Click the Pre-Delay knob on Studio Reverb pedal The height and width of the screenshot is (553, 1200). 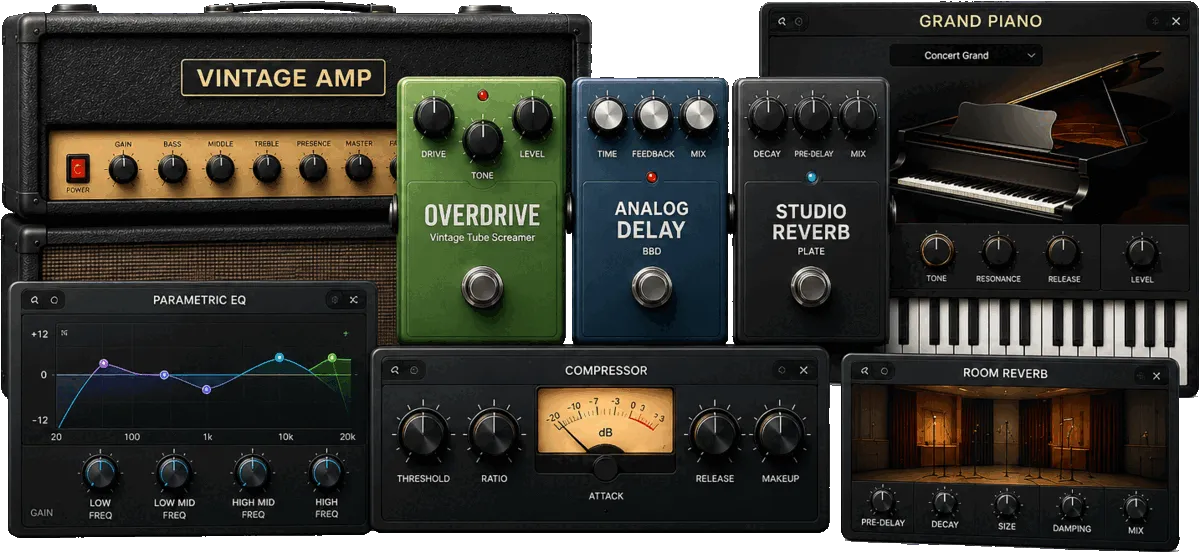coord(813,116)
